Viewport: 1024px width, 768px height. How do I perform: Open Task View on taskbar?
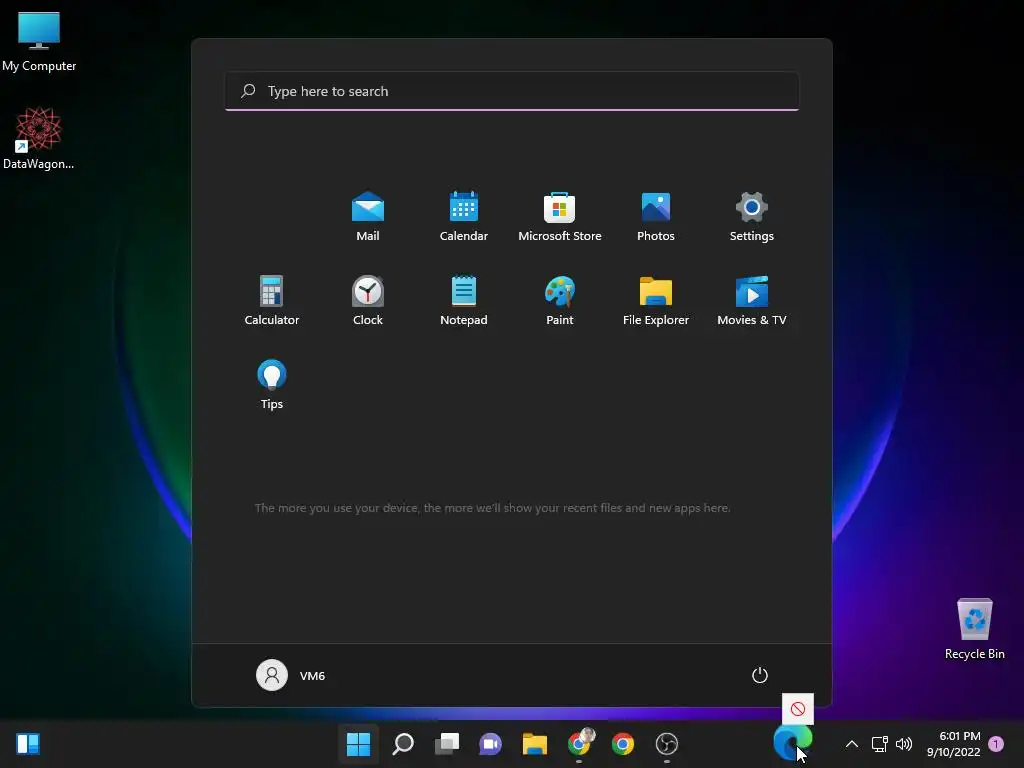447,744
